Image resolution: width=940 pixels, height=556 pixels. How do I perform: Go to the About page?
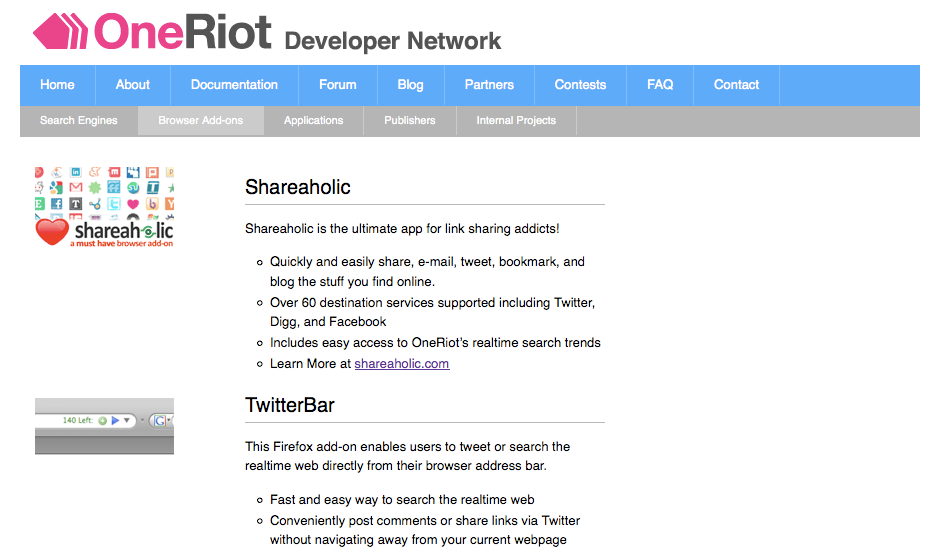pyautogui.click(x=132, y=85)
